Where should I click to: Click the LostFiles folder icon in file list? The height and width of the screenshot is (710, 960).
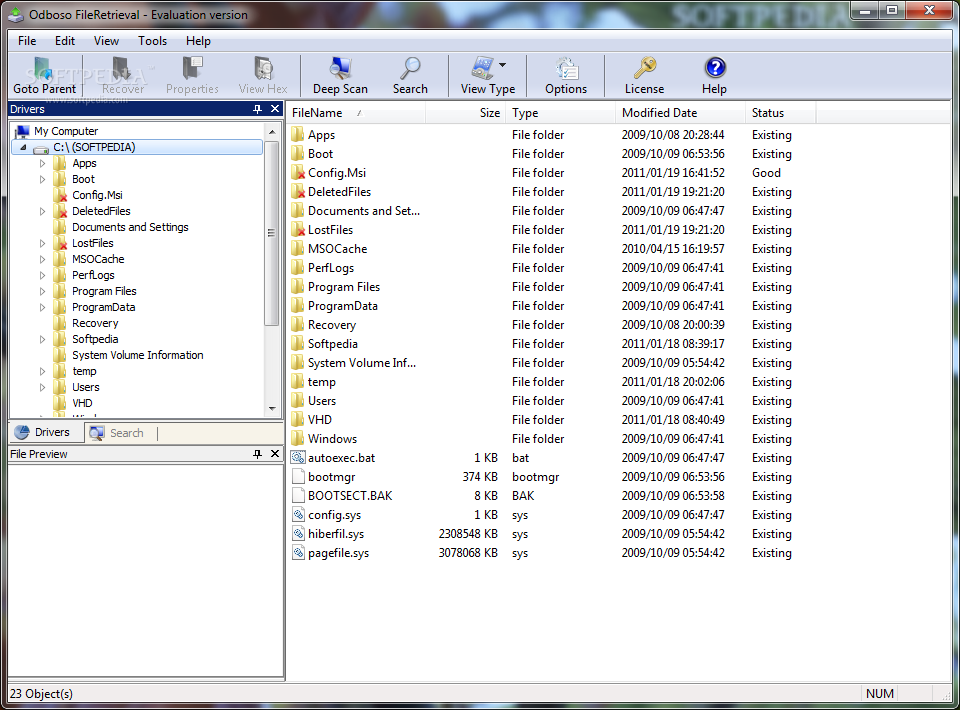point(298,230)
